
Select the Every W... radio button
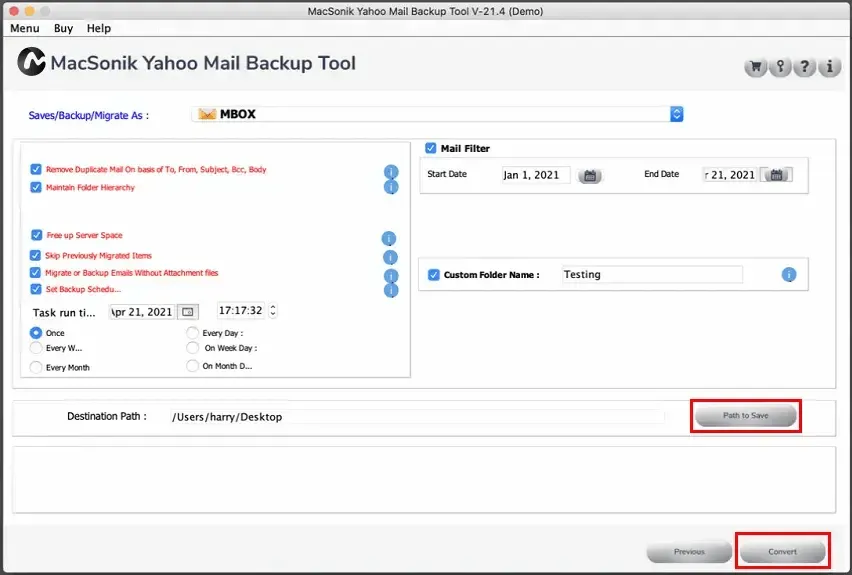tap(36, 348)
